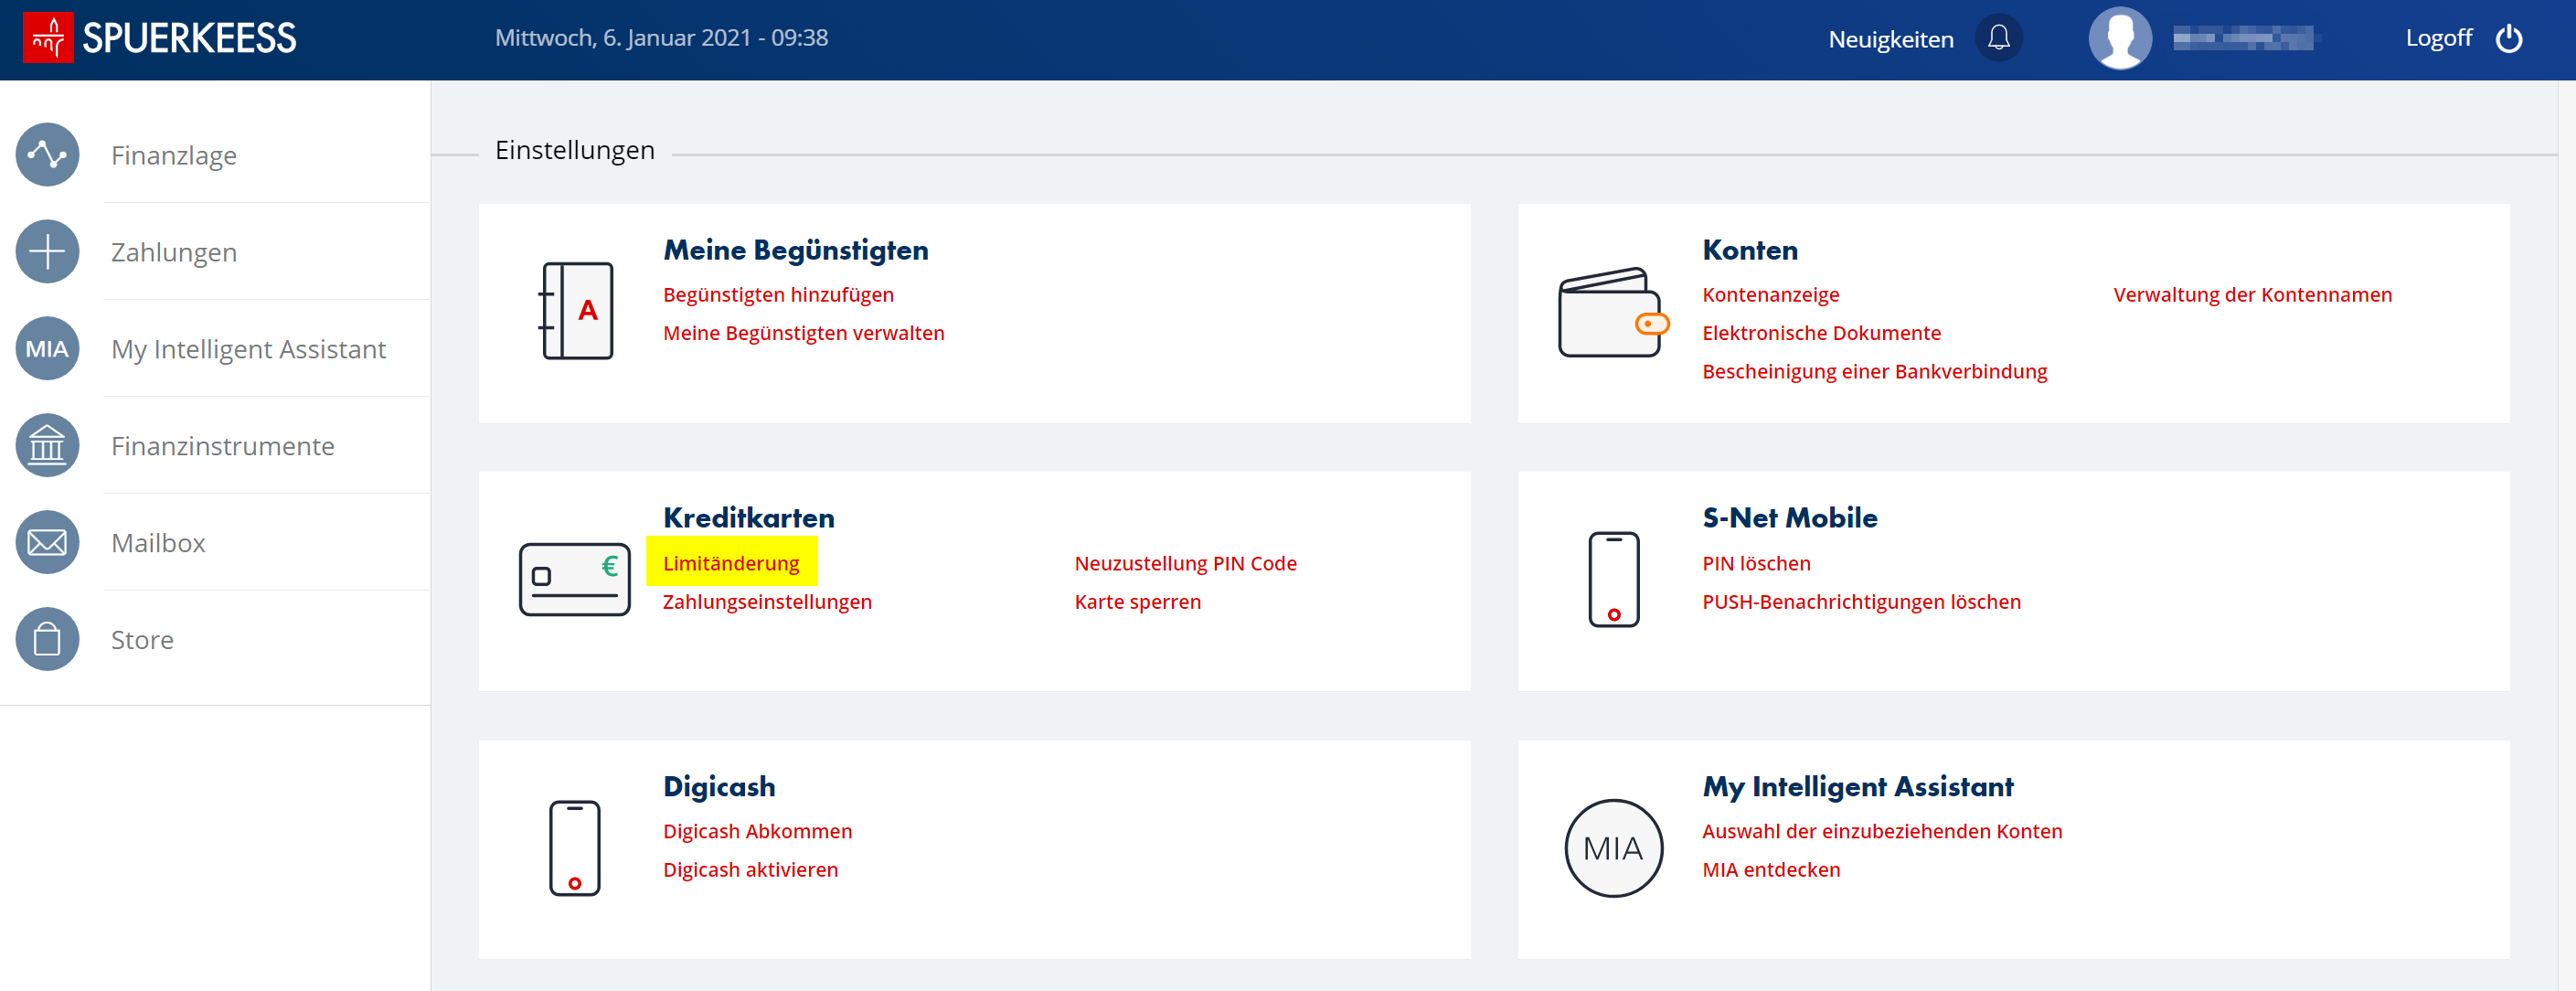This screenshot has height=991, width=2576.
Task: Open Zahlungen via the plus icon
Action: 47,252
